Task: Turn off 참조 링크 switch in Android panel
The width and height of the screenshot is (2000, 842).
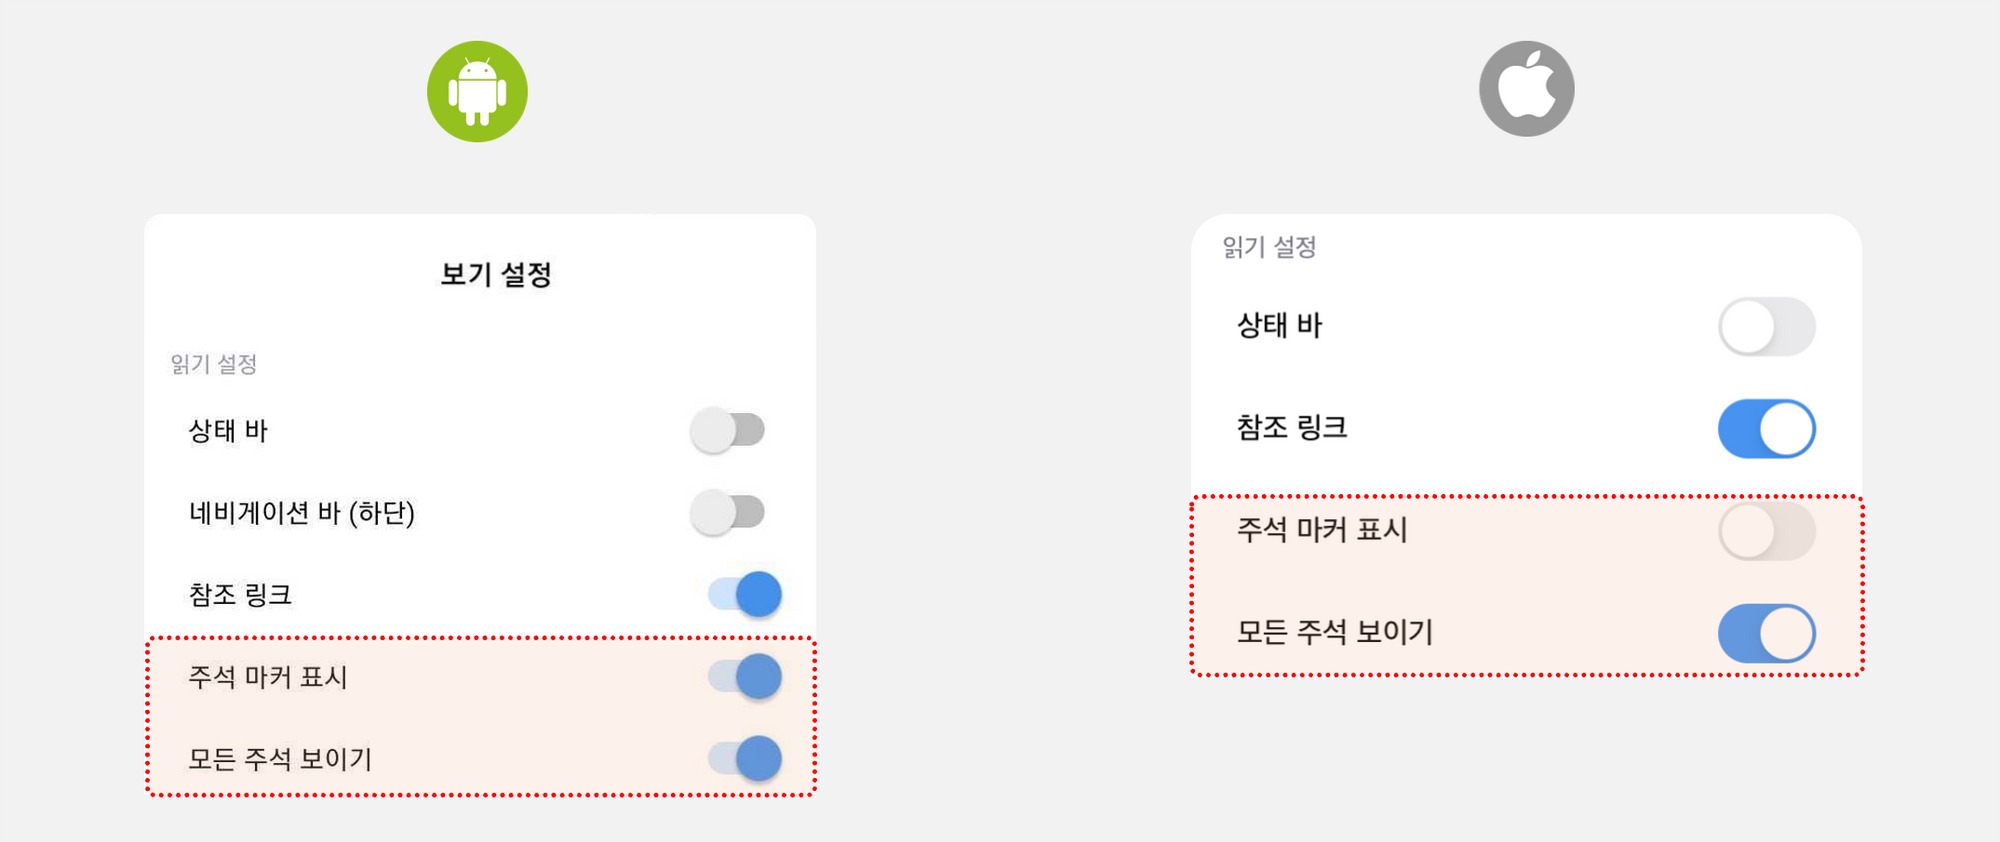Action: (745, 594)
